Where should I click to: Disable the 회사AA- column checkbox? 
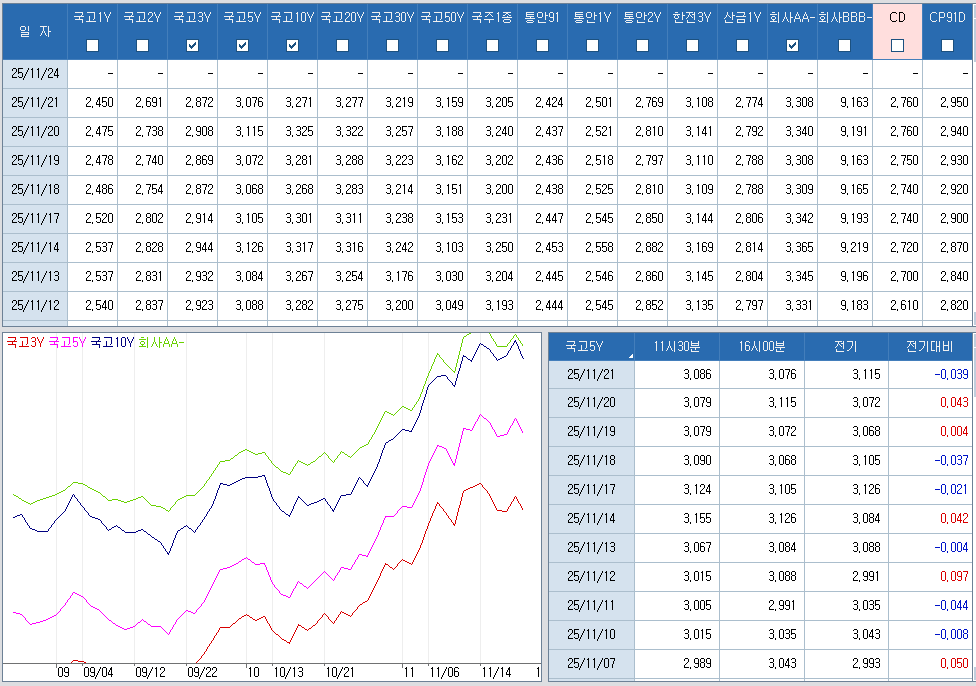point(793,45)
